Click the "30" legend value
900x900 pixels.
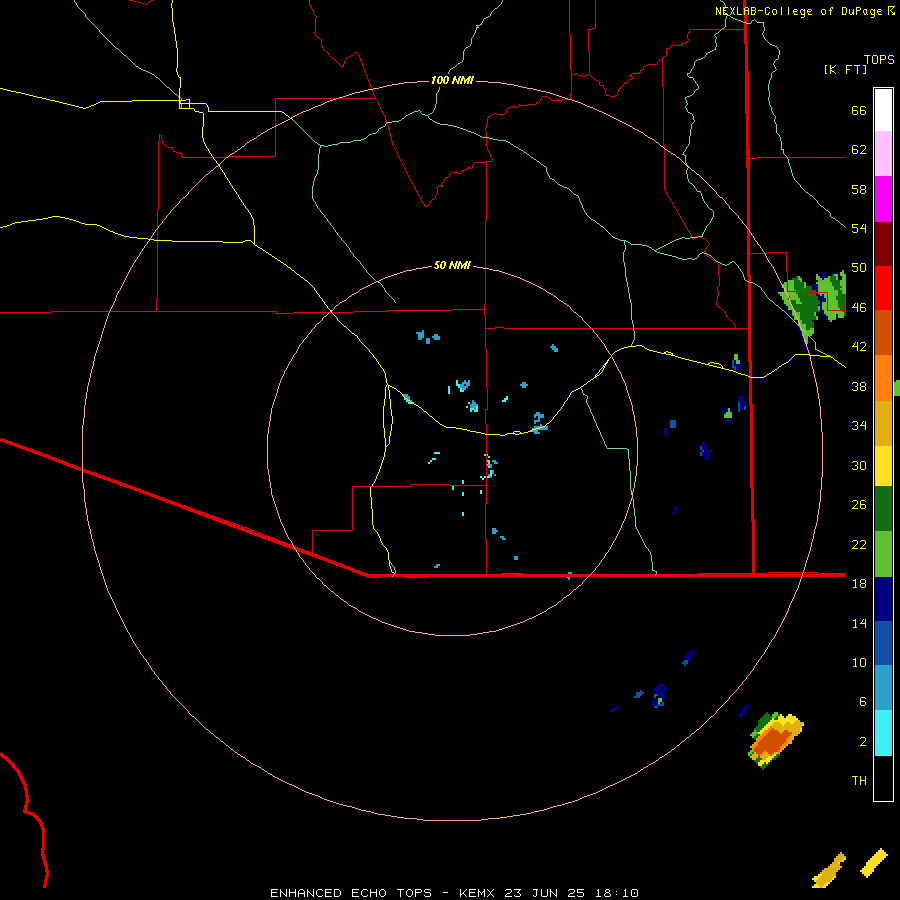[859, 465]
